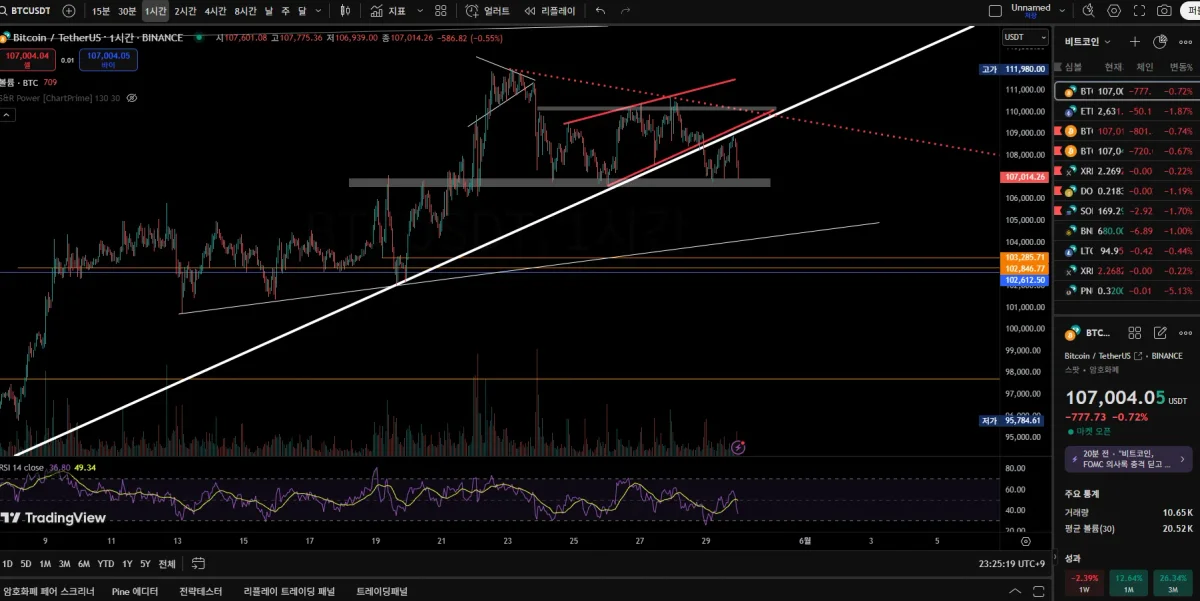Image resolution: width=1200 pixels, height=601 pixels.
Task: Add a symbol to compare with plus icon
Action: coord(68,11)
